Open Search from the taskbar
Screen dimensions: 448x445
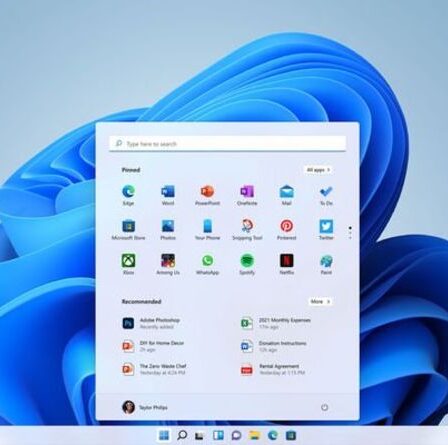(182, 435)
